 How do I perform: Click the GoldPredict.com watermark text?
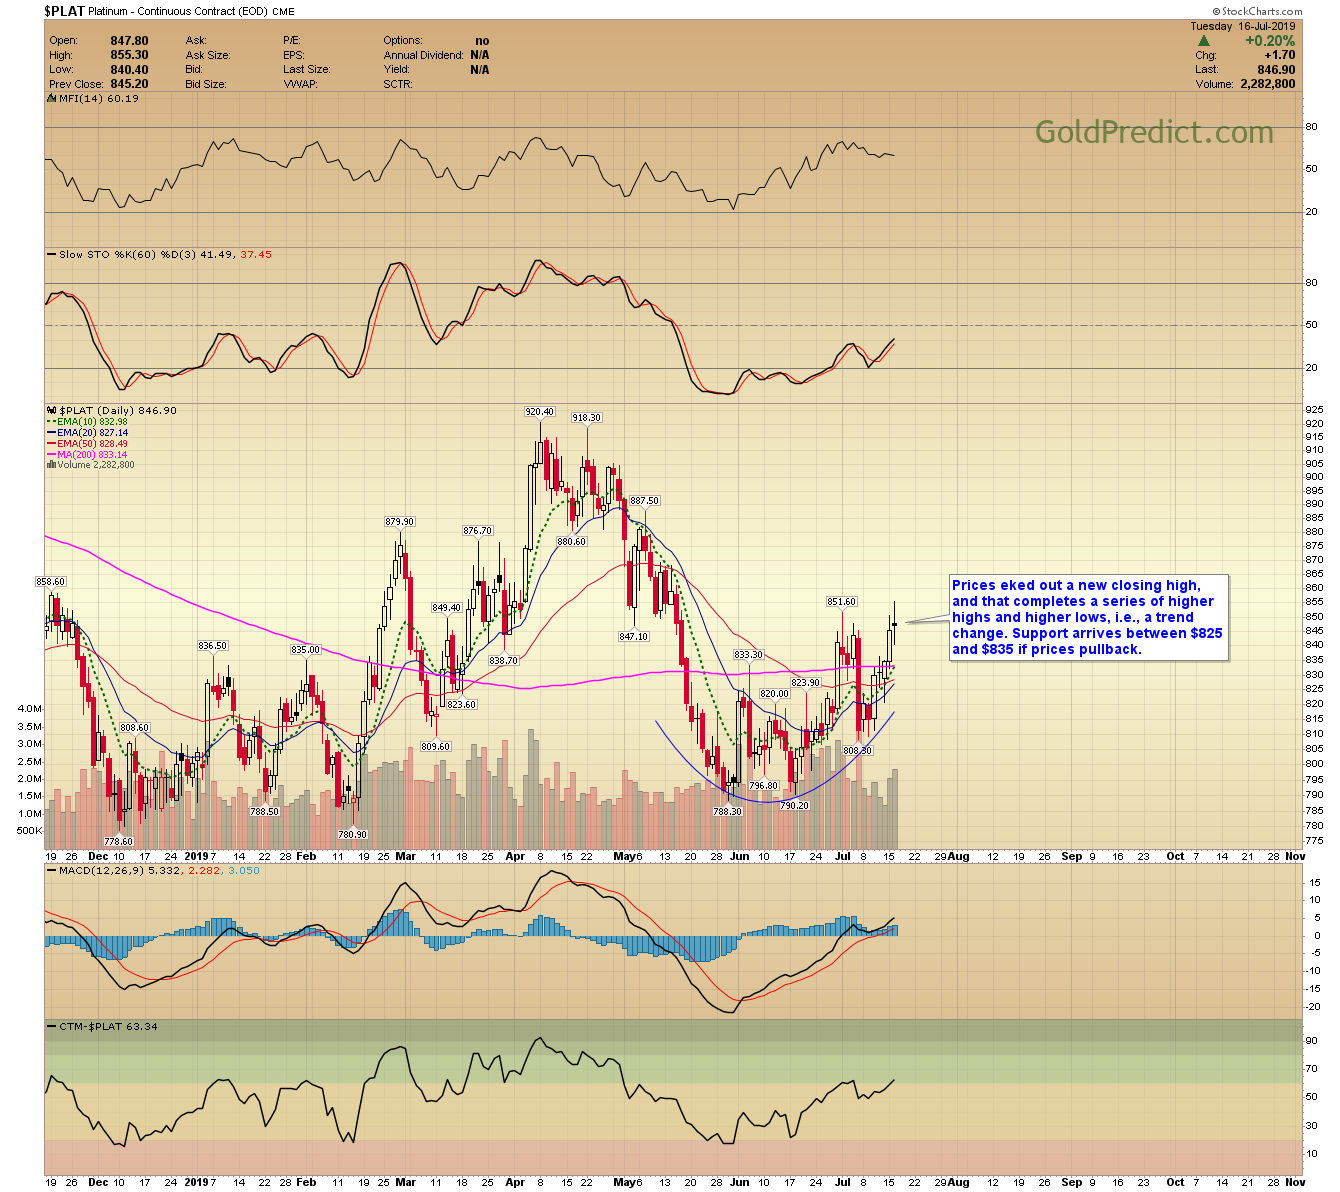1153,132
